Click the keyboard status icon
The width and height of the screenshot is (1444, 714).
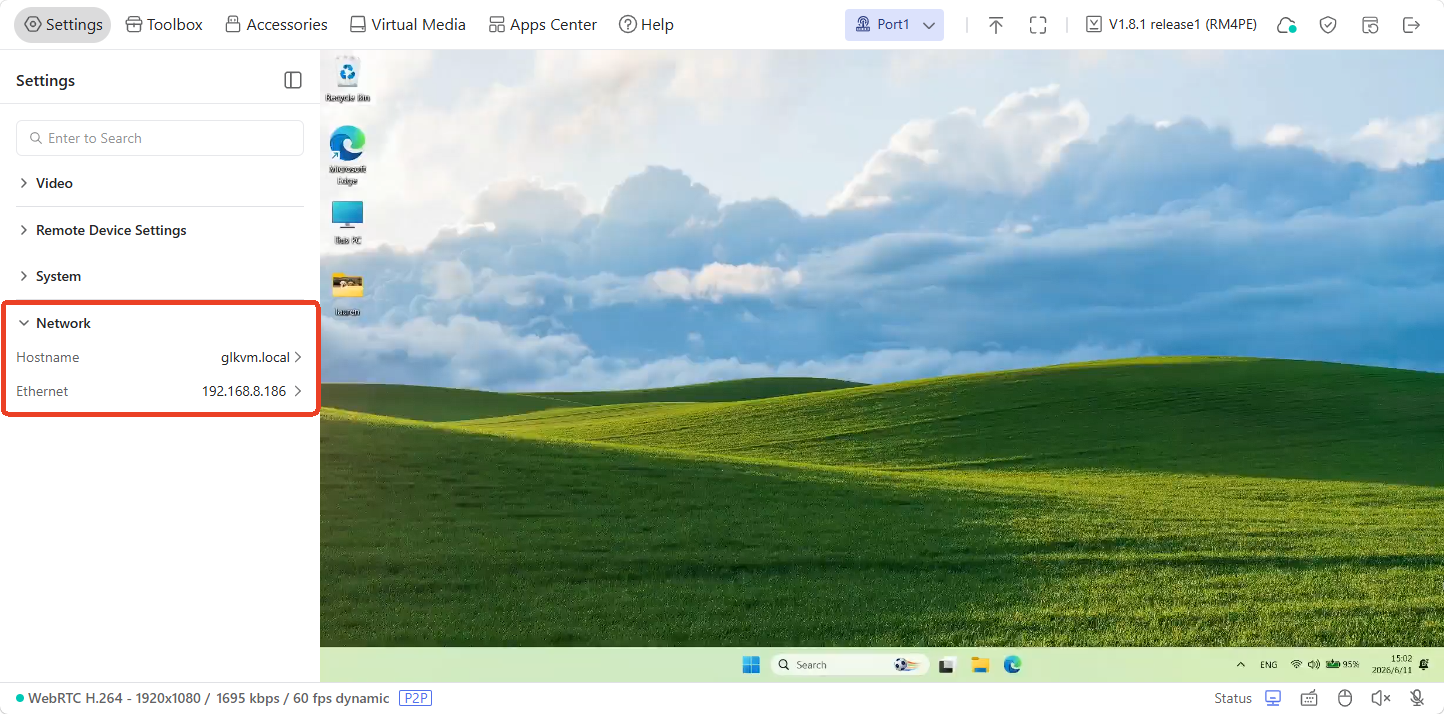tap(1309, 698)
